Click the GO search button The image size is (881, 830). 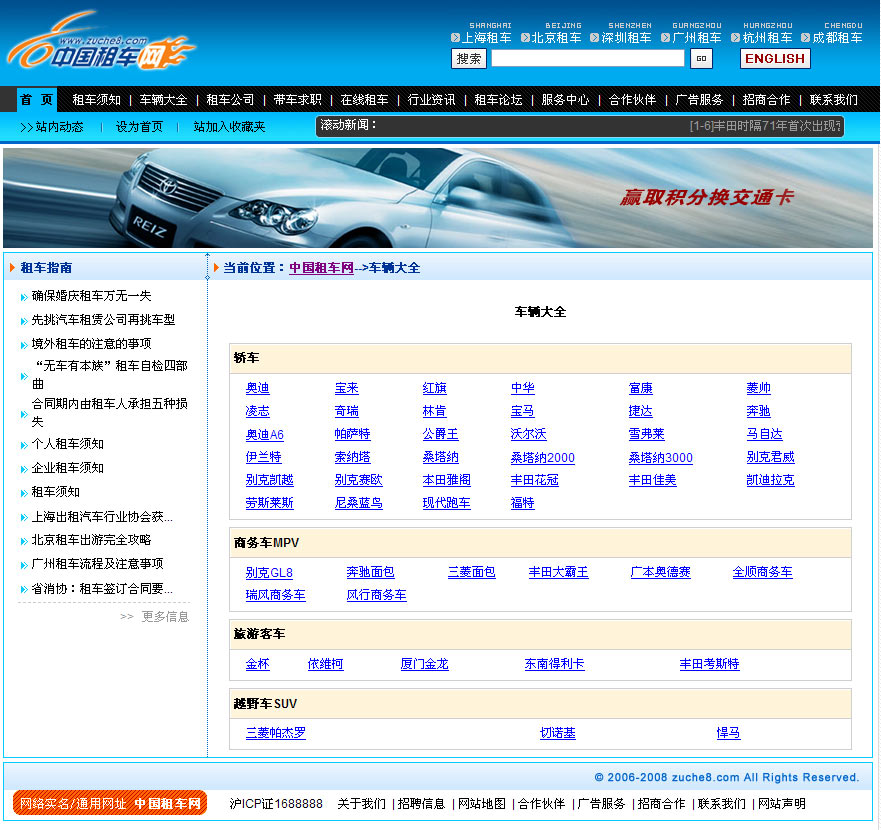[x=701, y=58]
